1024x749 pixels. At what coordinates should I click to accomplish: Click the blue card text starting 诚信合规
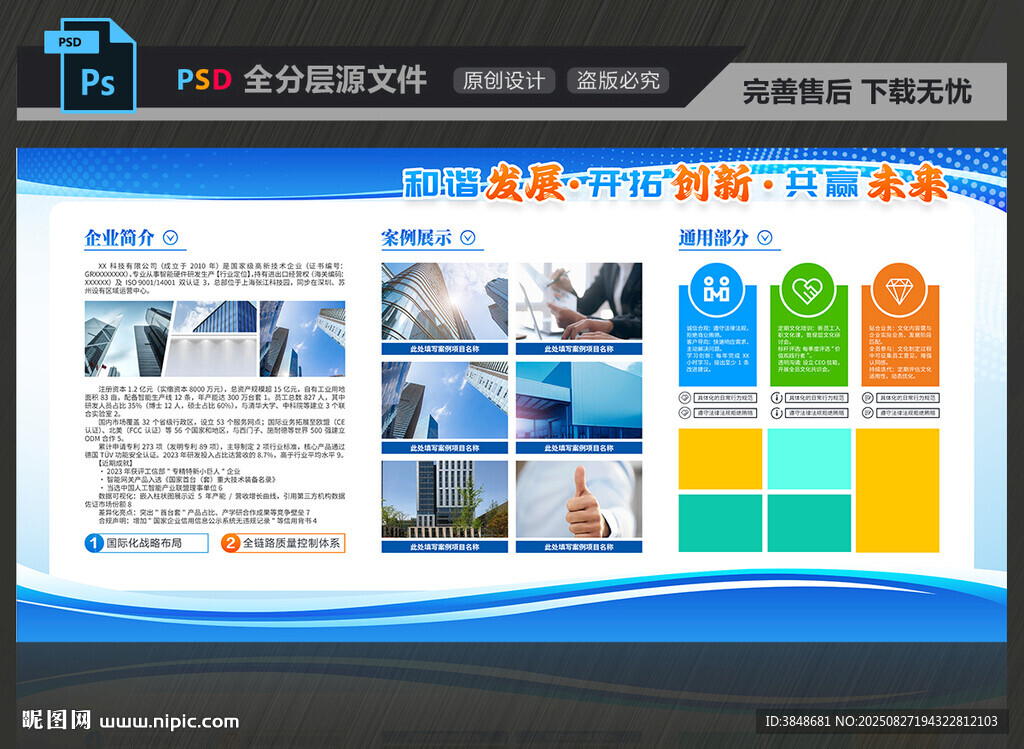tap(717, 349)
